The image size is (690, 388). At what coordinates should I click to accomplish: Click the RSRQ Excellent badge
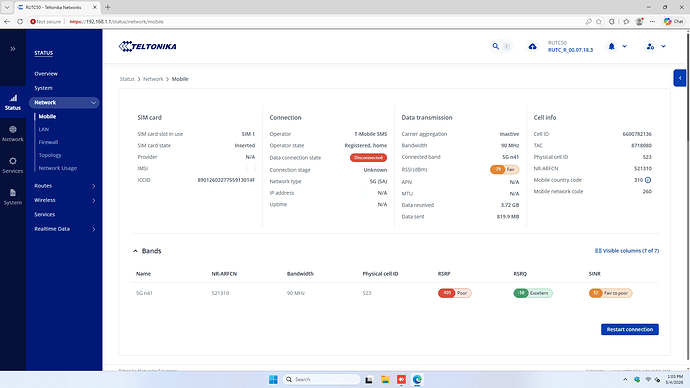[x=533, y=293]
